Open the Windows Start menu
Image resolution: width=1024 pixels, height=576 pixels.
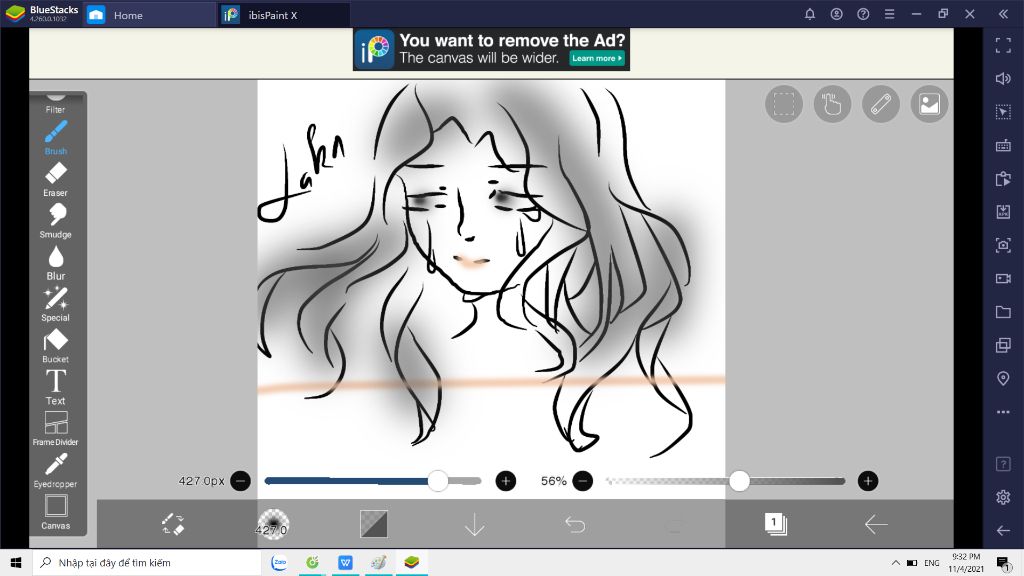tap(16, 562)
